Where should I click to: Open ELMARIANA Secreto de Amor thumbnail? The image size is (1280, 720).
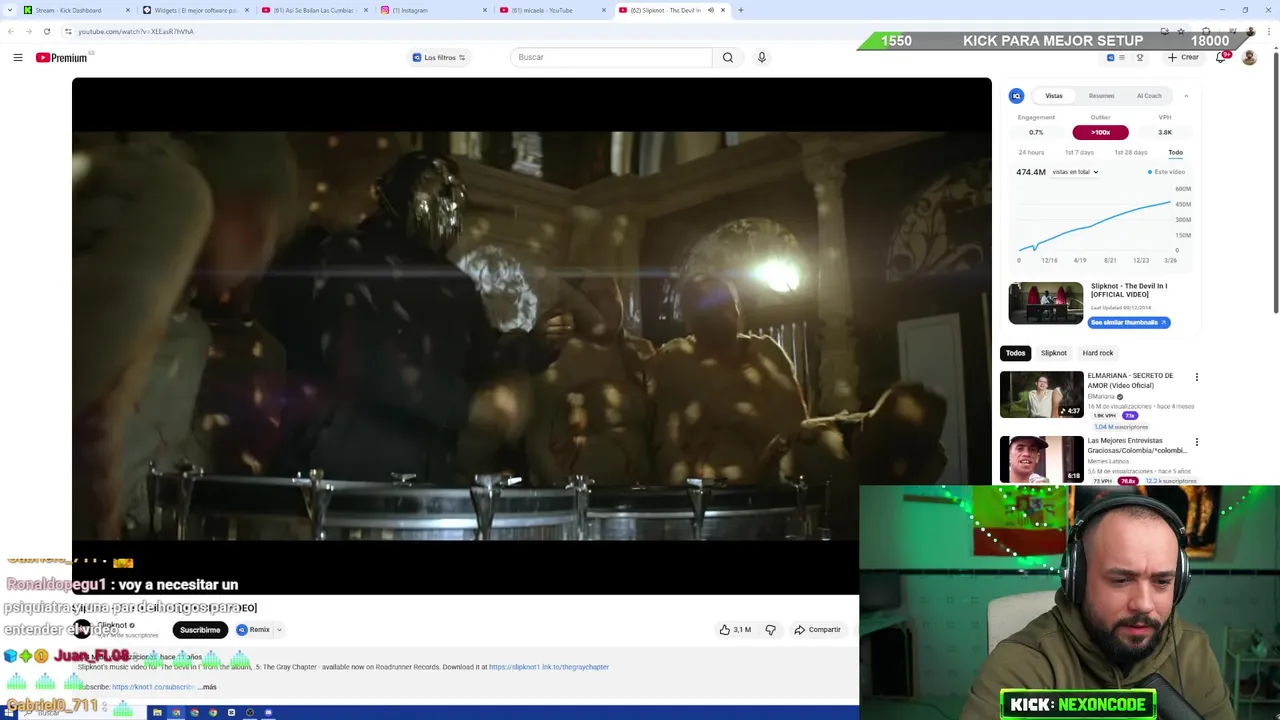(x=1042, y=395)
